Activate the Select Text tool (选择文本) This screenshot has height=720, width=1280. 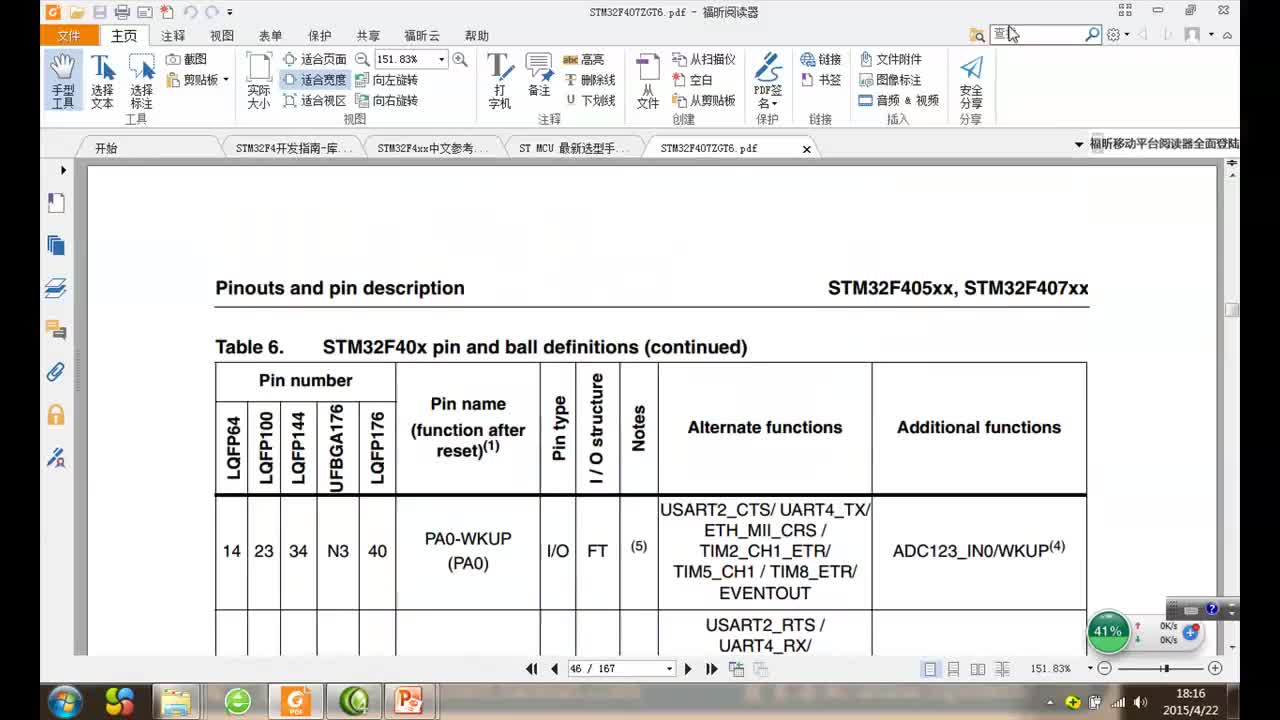point(102,81)
